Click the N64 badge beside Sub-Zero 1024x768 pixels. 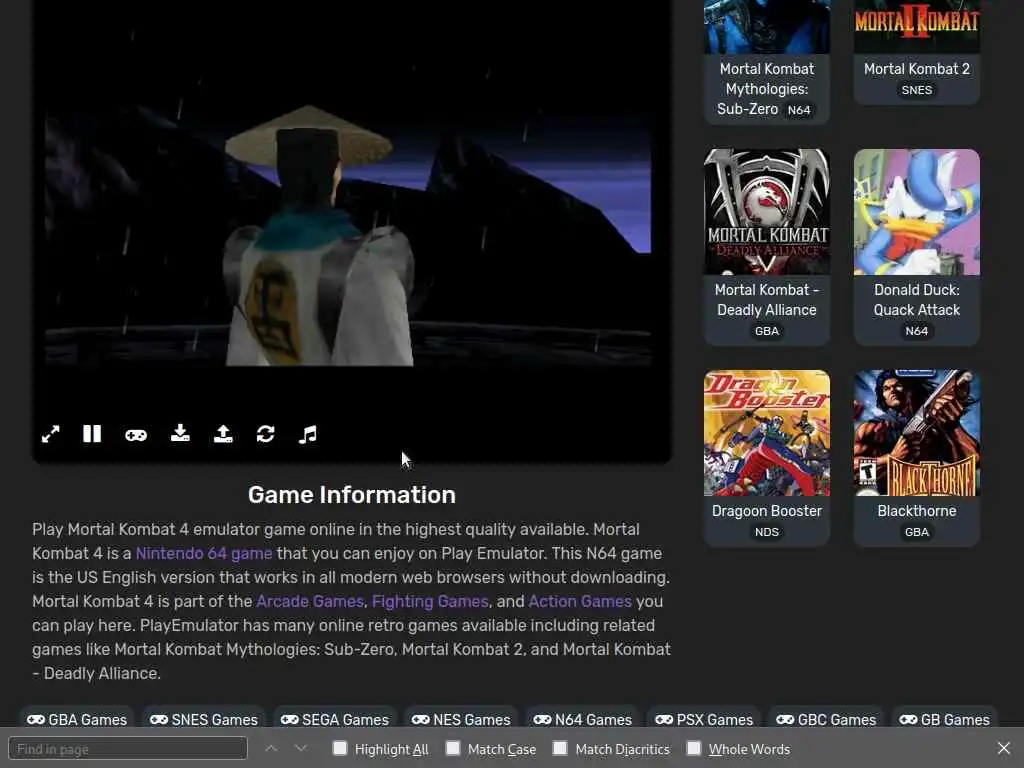[799, 110]
